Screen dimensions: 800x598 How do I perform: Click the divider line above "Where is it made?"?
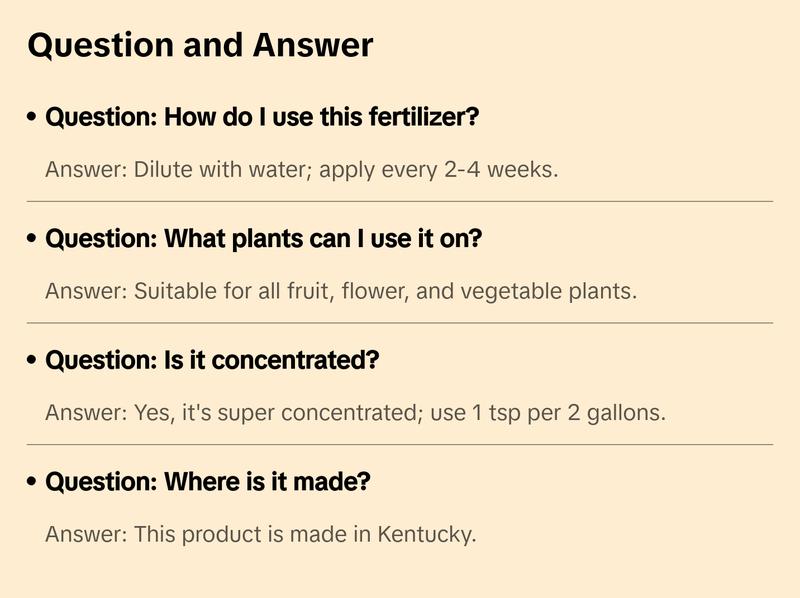point(400,444)
